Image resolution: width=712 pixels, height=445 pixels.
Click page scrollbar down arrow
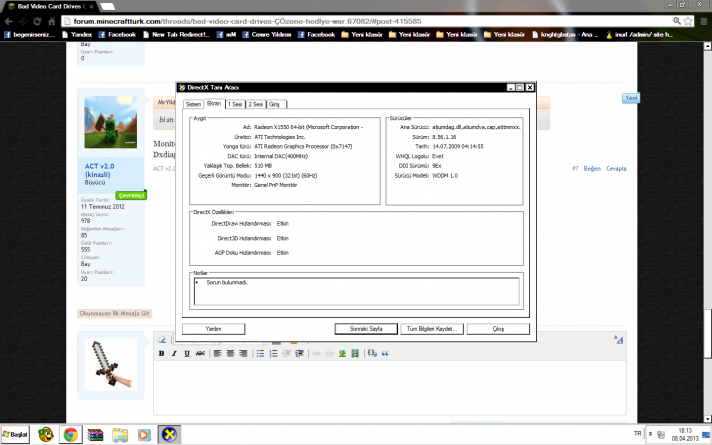[x=708, y=419]
